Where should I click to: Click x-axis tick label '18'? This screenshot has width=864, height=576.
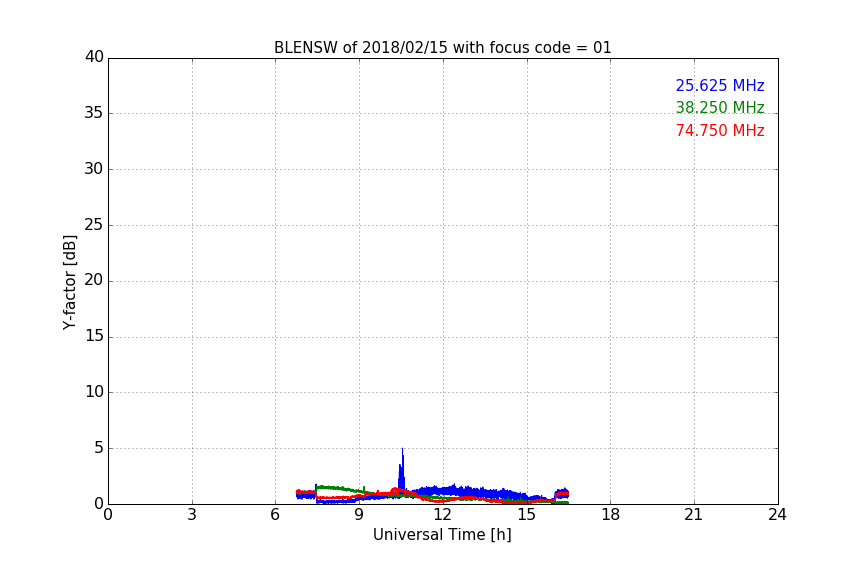[x=611, y=515]
